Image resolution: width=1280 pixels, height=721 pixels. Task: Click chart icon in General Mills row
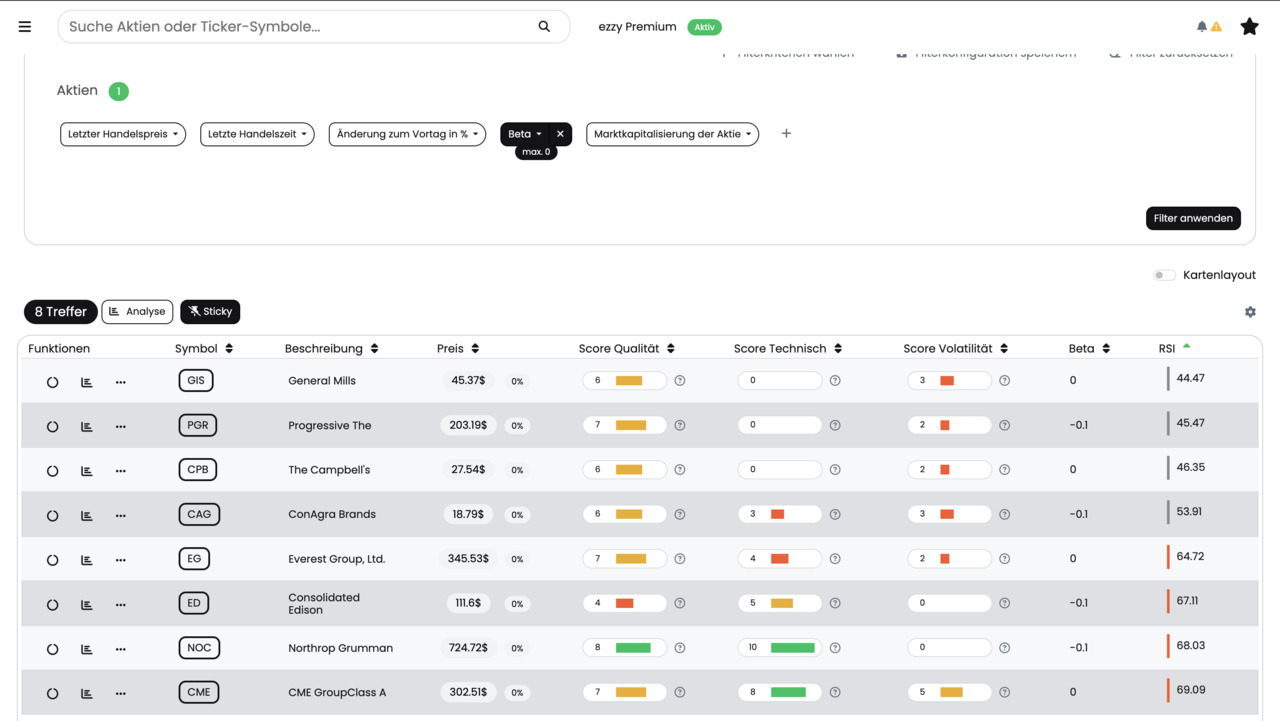(x=87, y=382)
